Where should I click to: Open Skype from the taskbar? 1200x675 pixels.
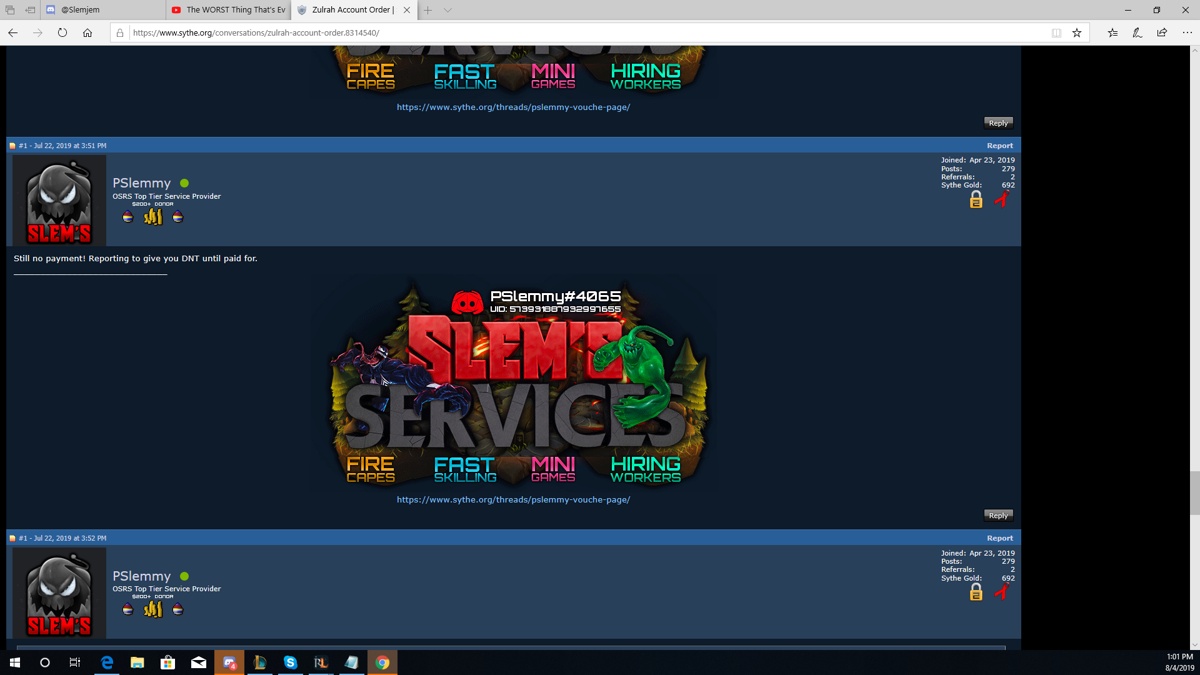tap(290, 662)
